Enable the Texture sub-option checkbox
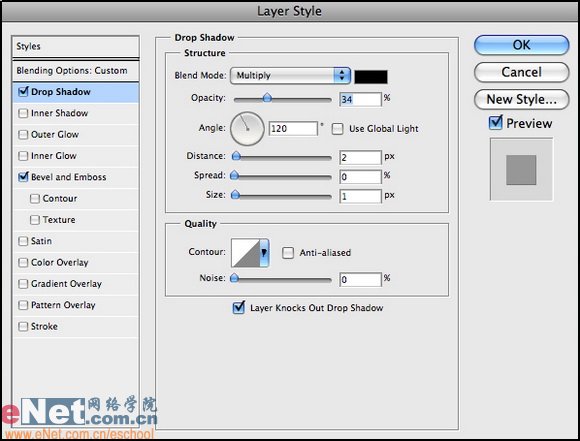This screenshot has height=441, width=580. click(35, 220)
